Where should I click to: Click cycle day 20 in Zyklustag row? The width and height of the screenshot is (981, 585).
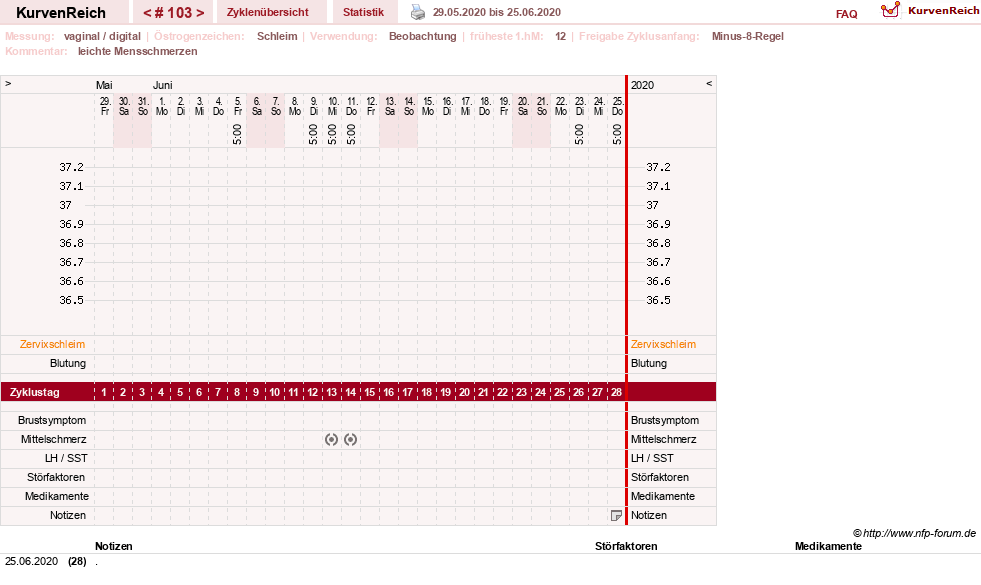464,392
